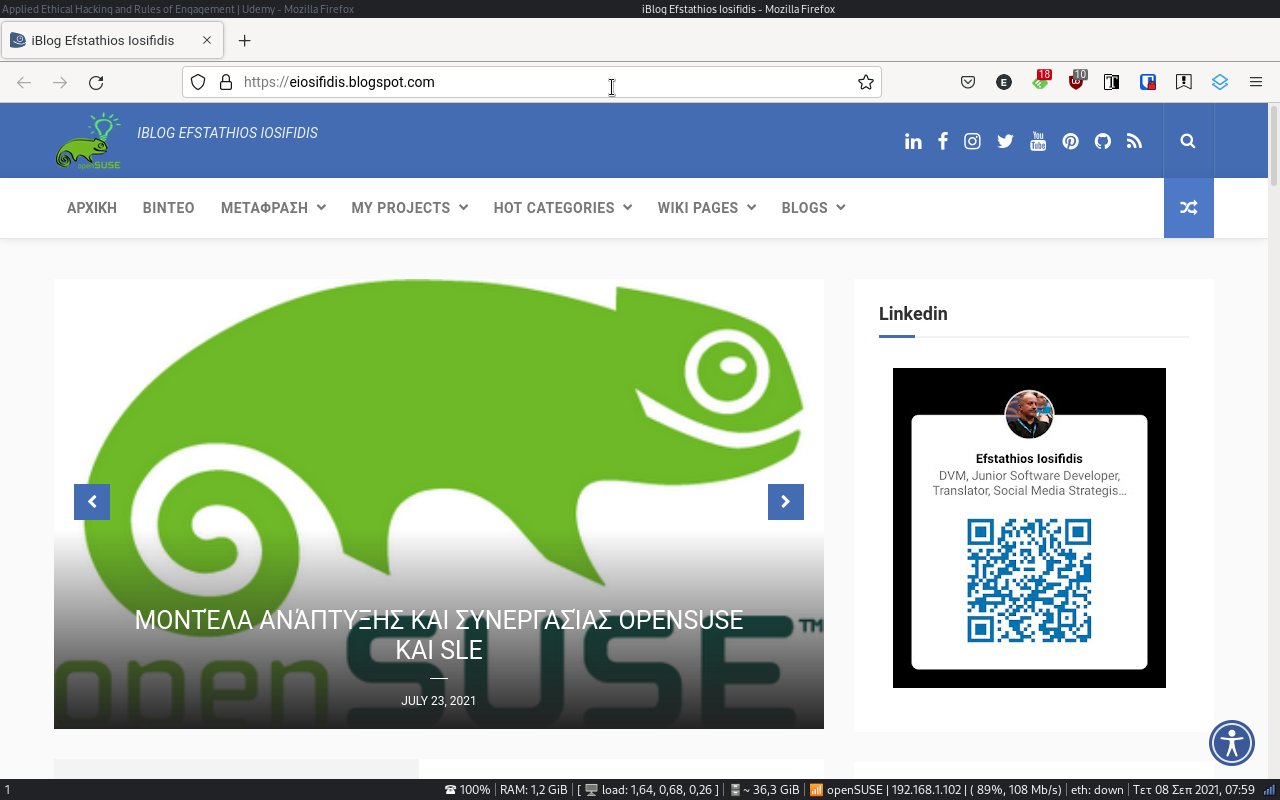The width and height of the screenshot is (1280, 800).
Task: Open the YouTube social icon
Action: (x=1038, y=141)
